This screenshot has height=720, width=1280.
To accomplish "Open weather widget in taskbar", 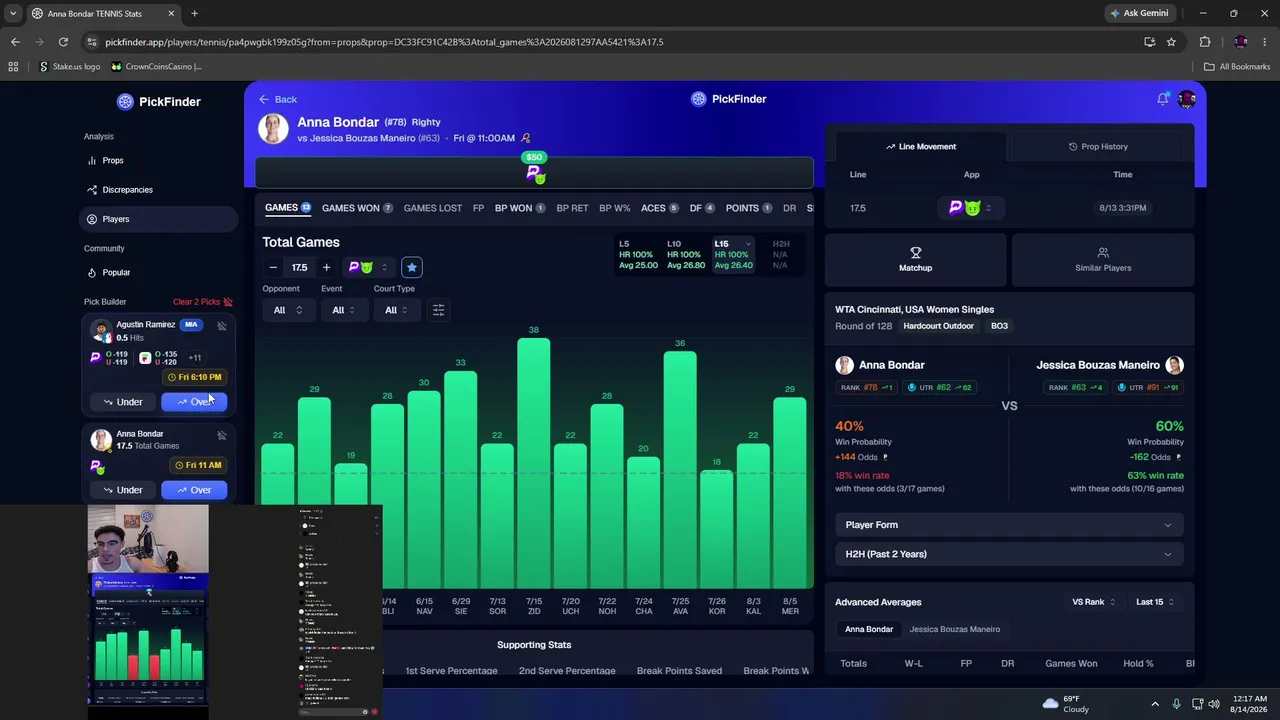I will (x=1066, y=704).
